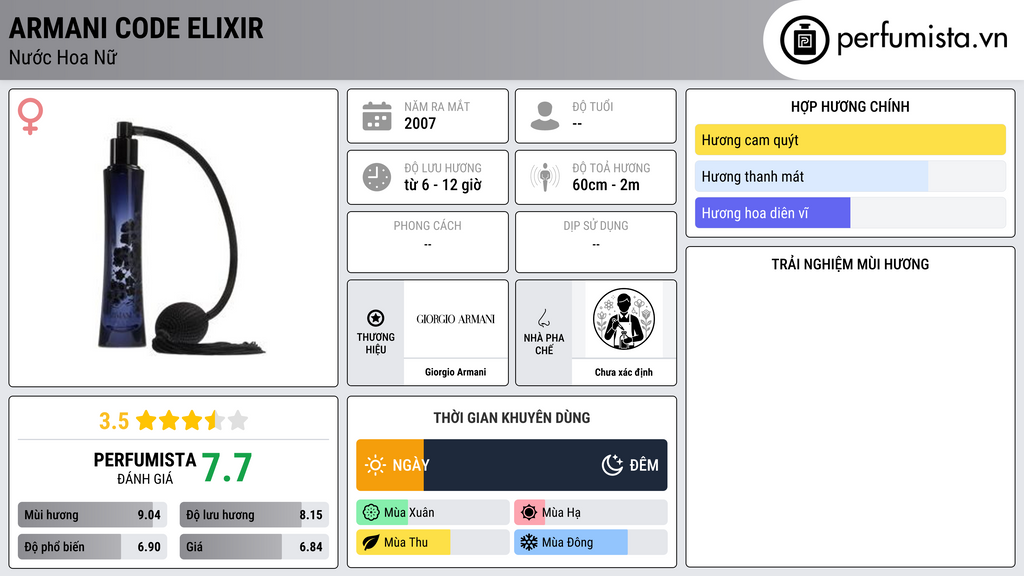
Task: Click the Nhà pha chế label
Action: (544, 344)
